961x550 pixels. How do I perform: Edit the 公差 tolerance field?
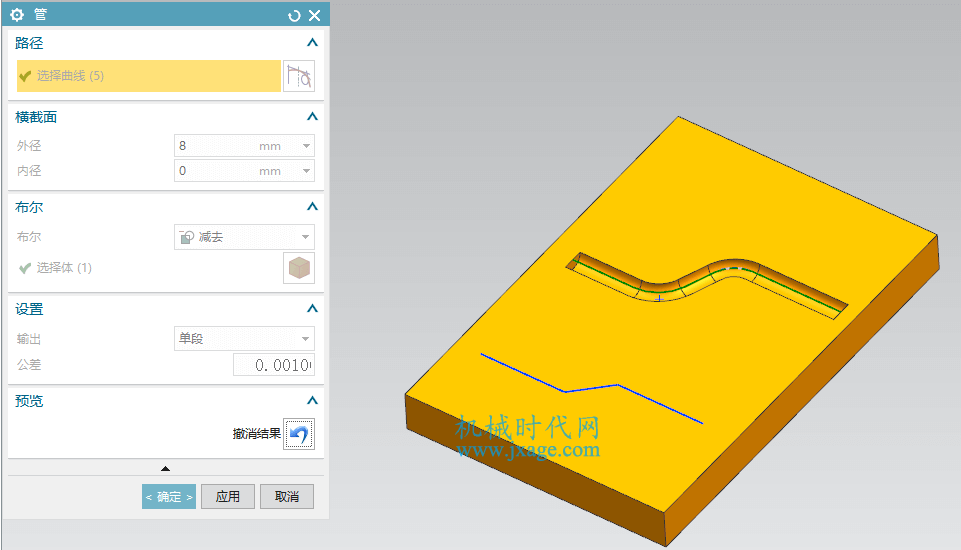click(274, 365)
